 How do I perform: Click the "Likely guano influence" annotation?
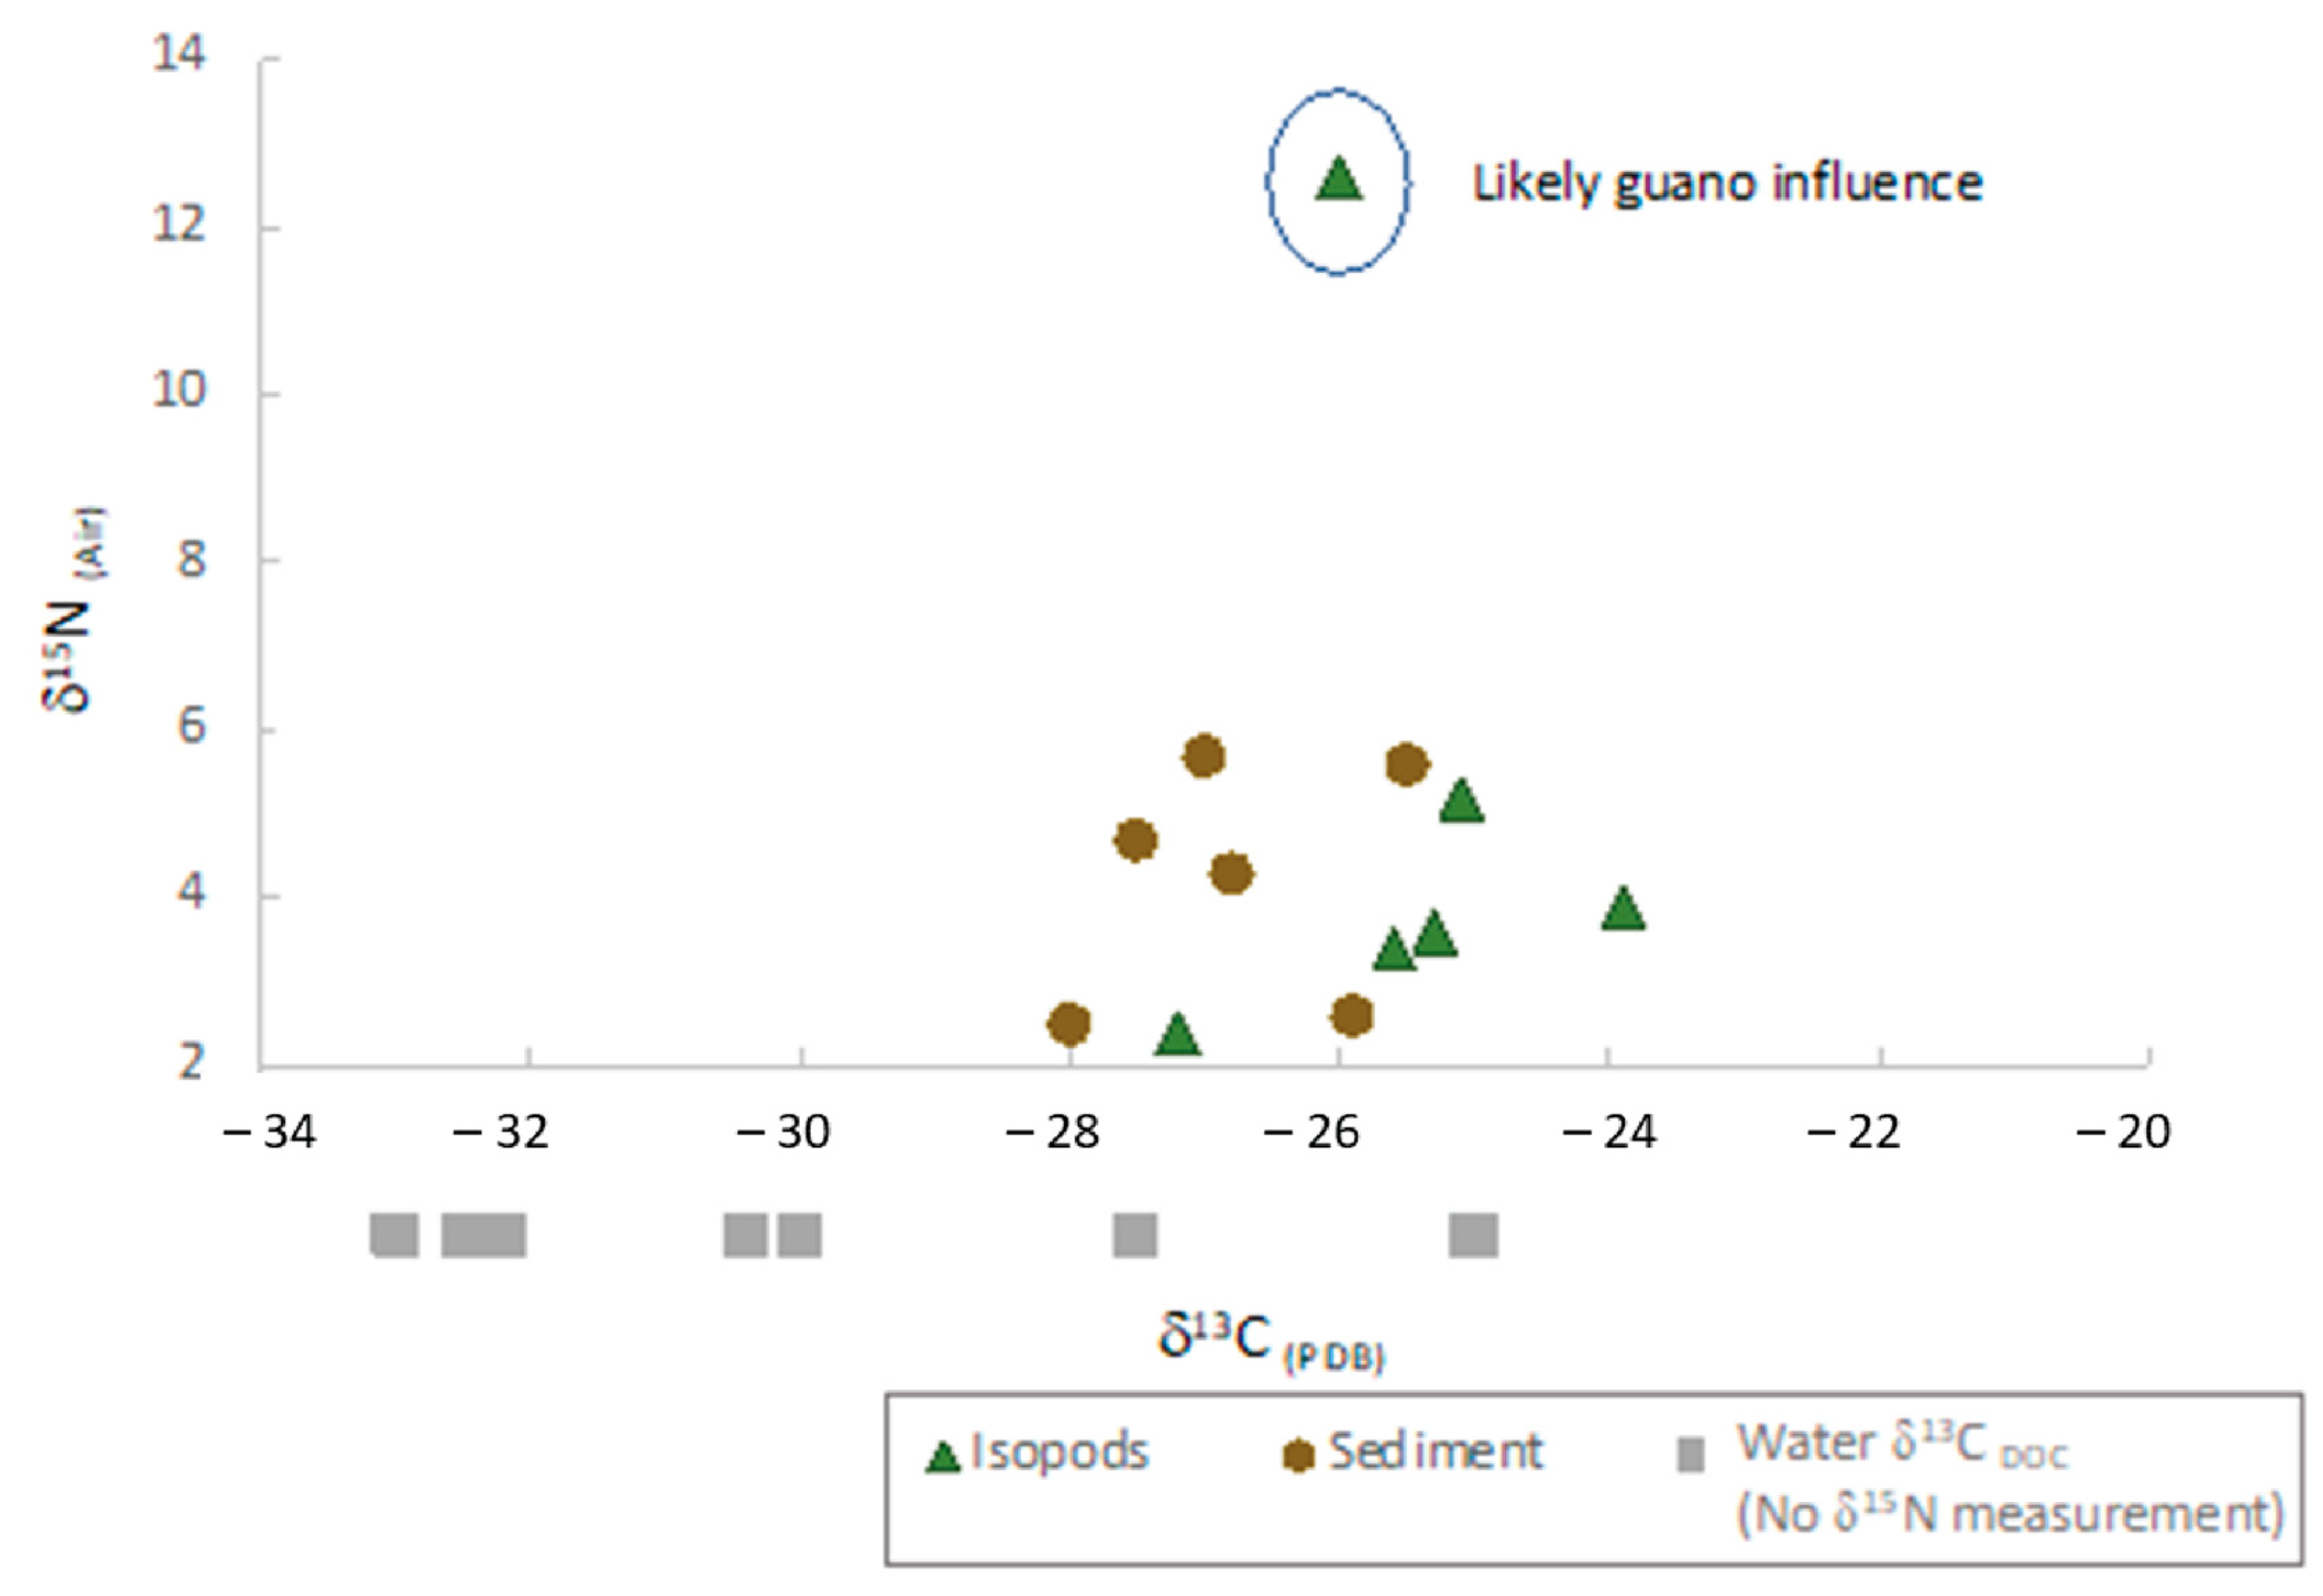(x=1727, y=184)
